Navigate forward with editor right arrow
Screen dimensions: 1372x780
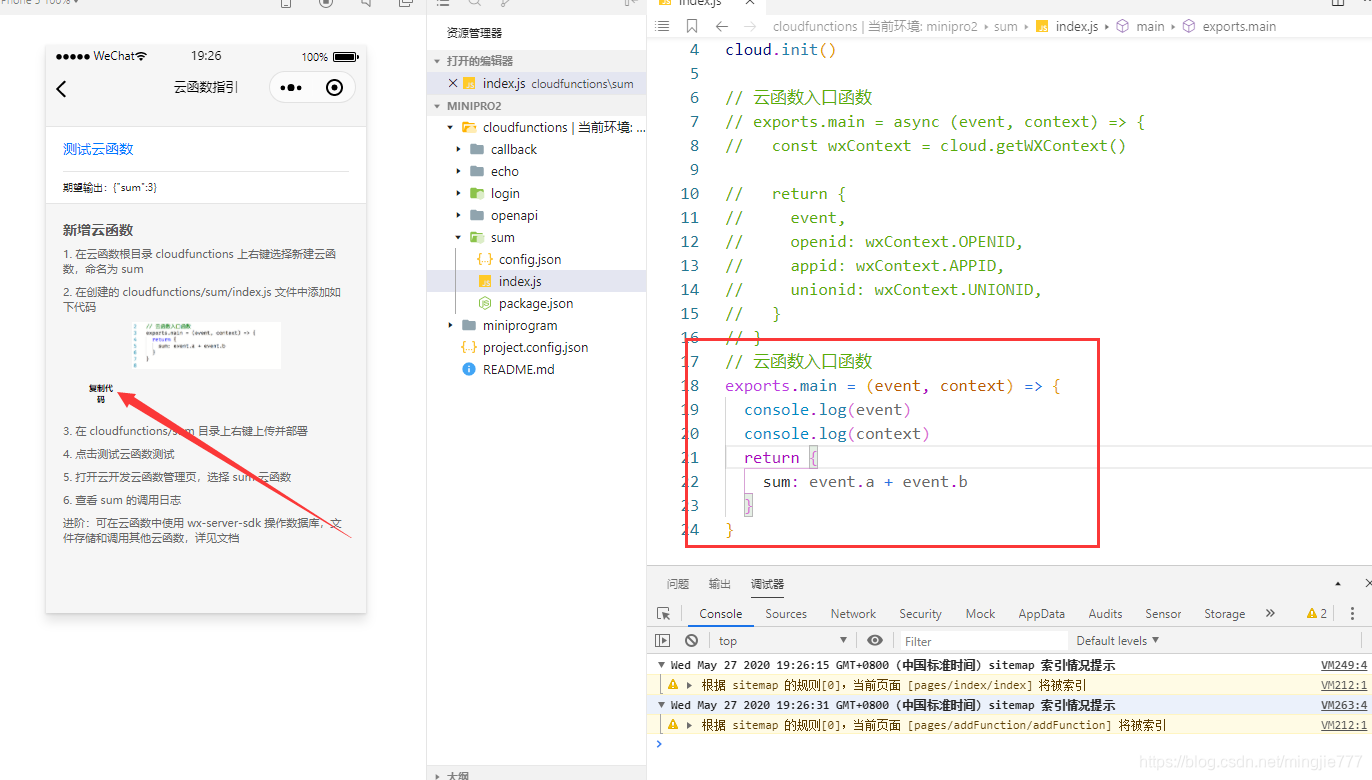click(x=750, y=26)
